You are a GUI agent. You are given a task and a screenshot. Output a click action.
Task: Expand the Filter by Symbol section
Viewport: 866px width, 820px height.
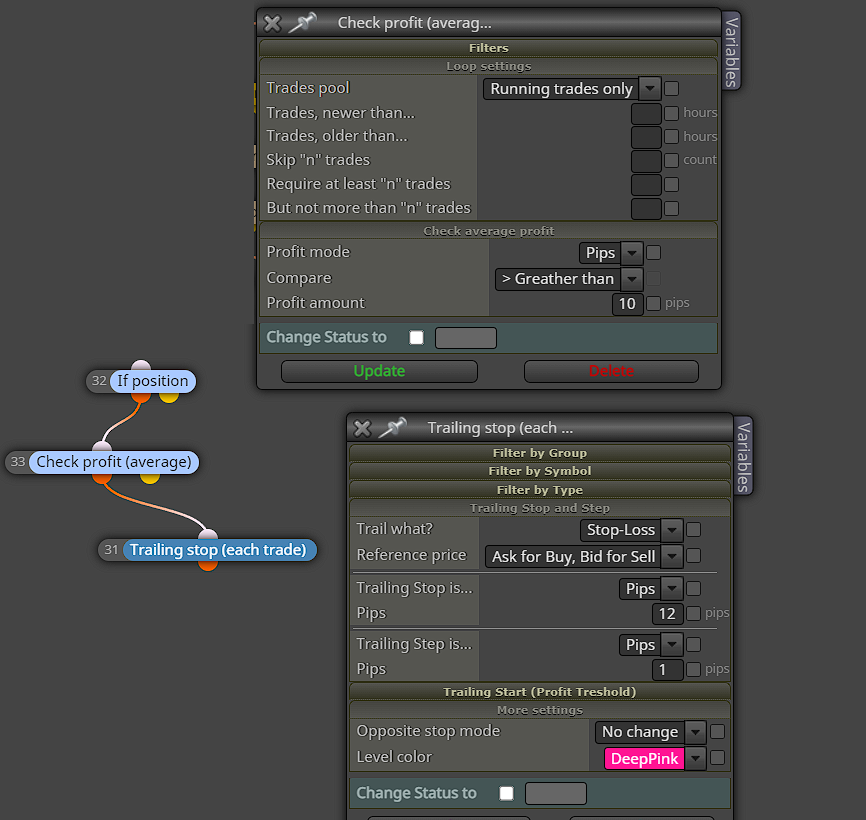(x=540, y=471)
